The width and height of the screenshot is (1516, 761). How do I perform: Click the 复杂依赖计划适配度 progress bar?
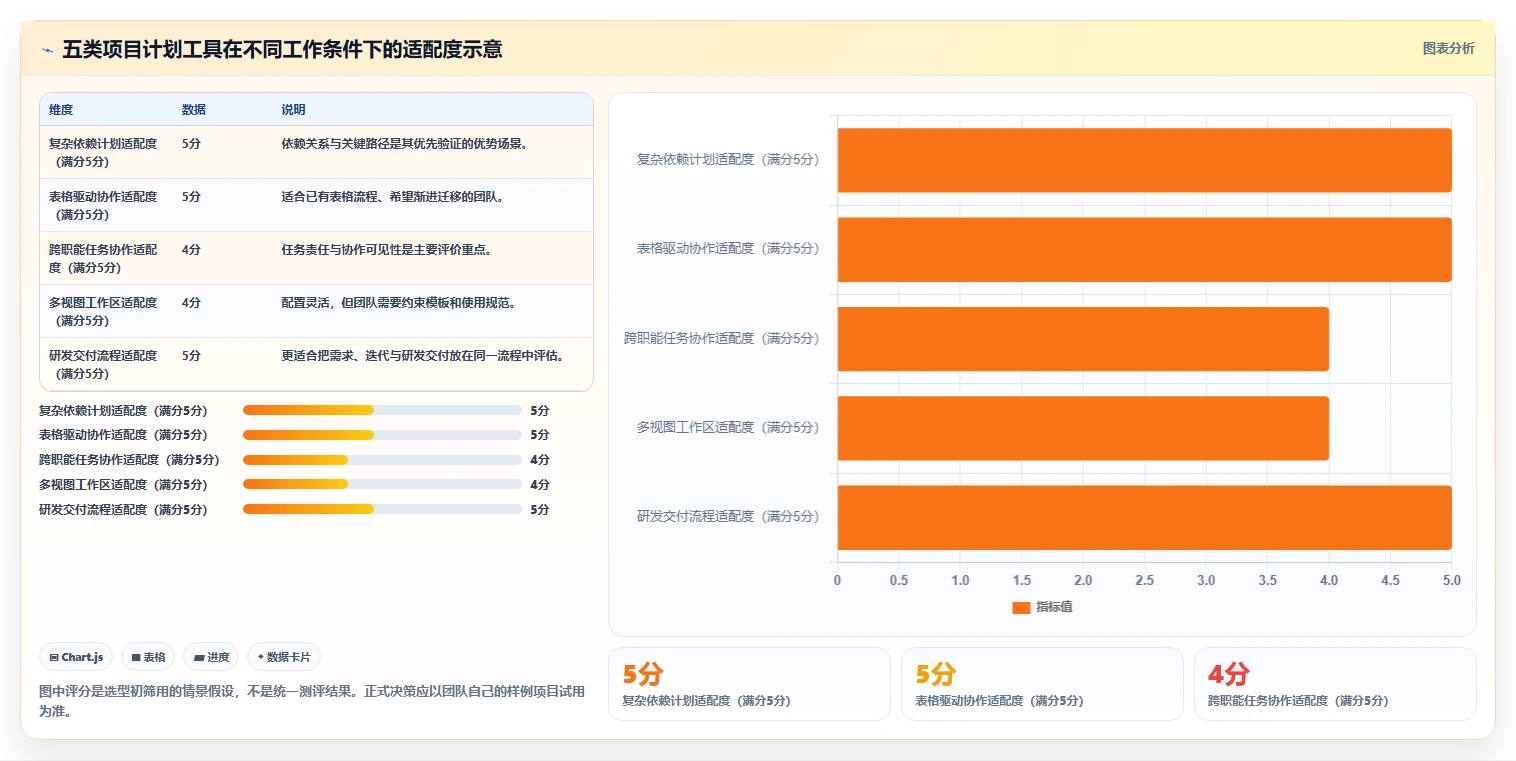tap(382, 410)
